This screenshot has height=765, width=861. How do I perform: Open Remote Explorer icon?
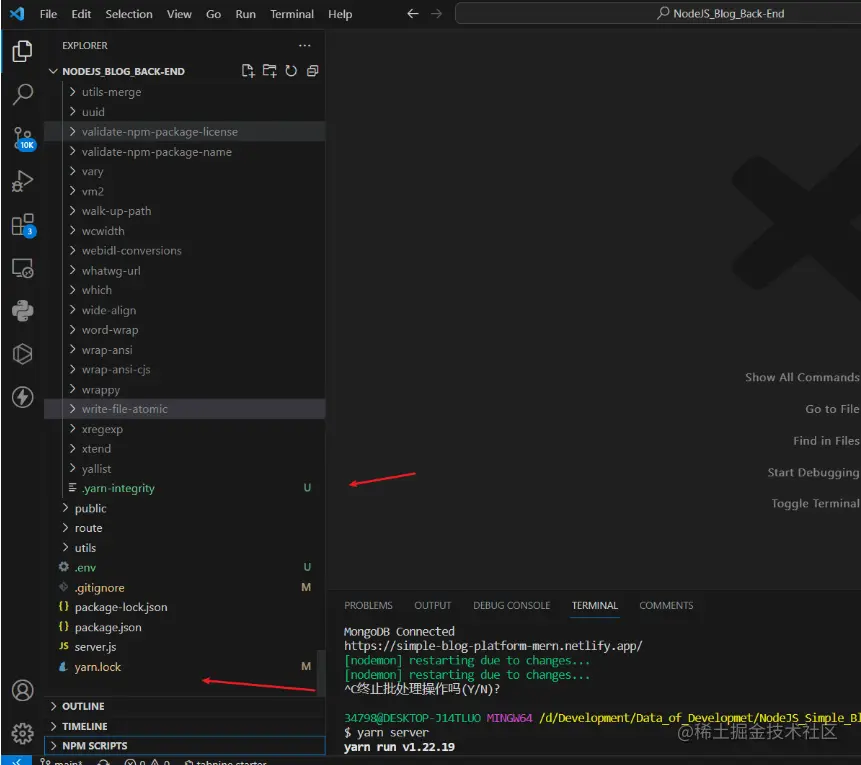tap(22, 268)
